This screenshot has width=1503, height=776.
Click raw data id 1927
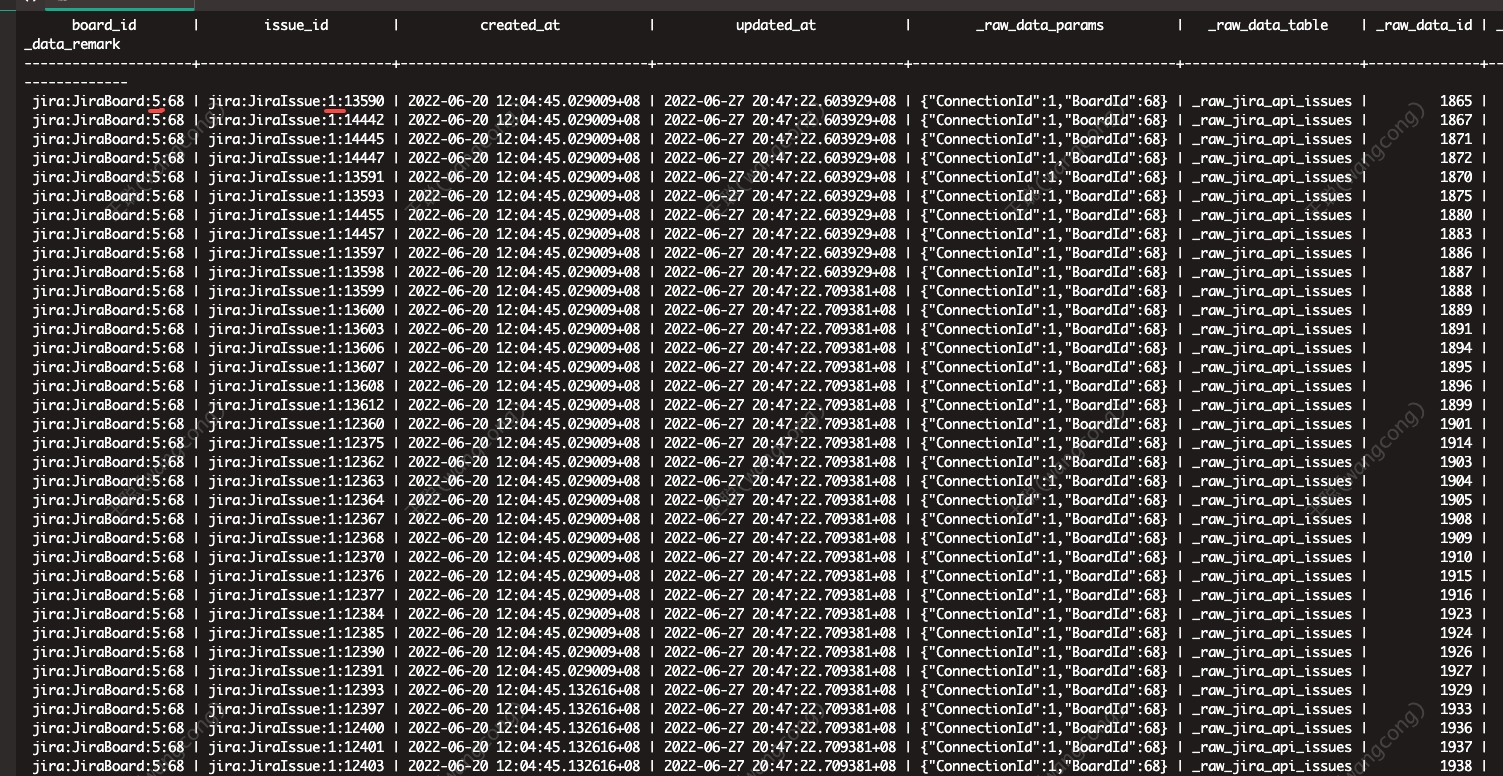(1456, 671)
